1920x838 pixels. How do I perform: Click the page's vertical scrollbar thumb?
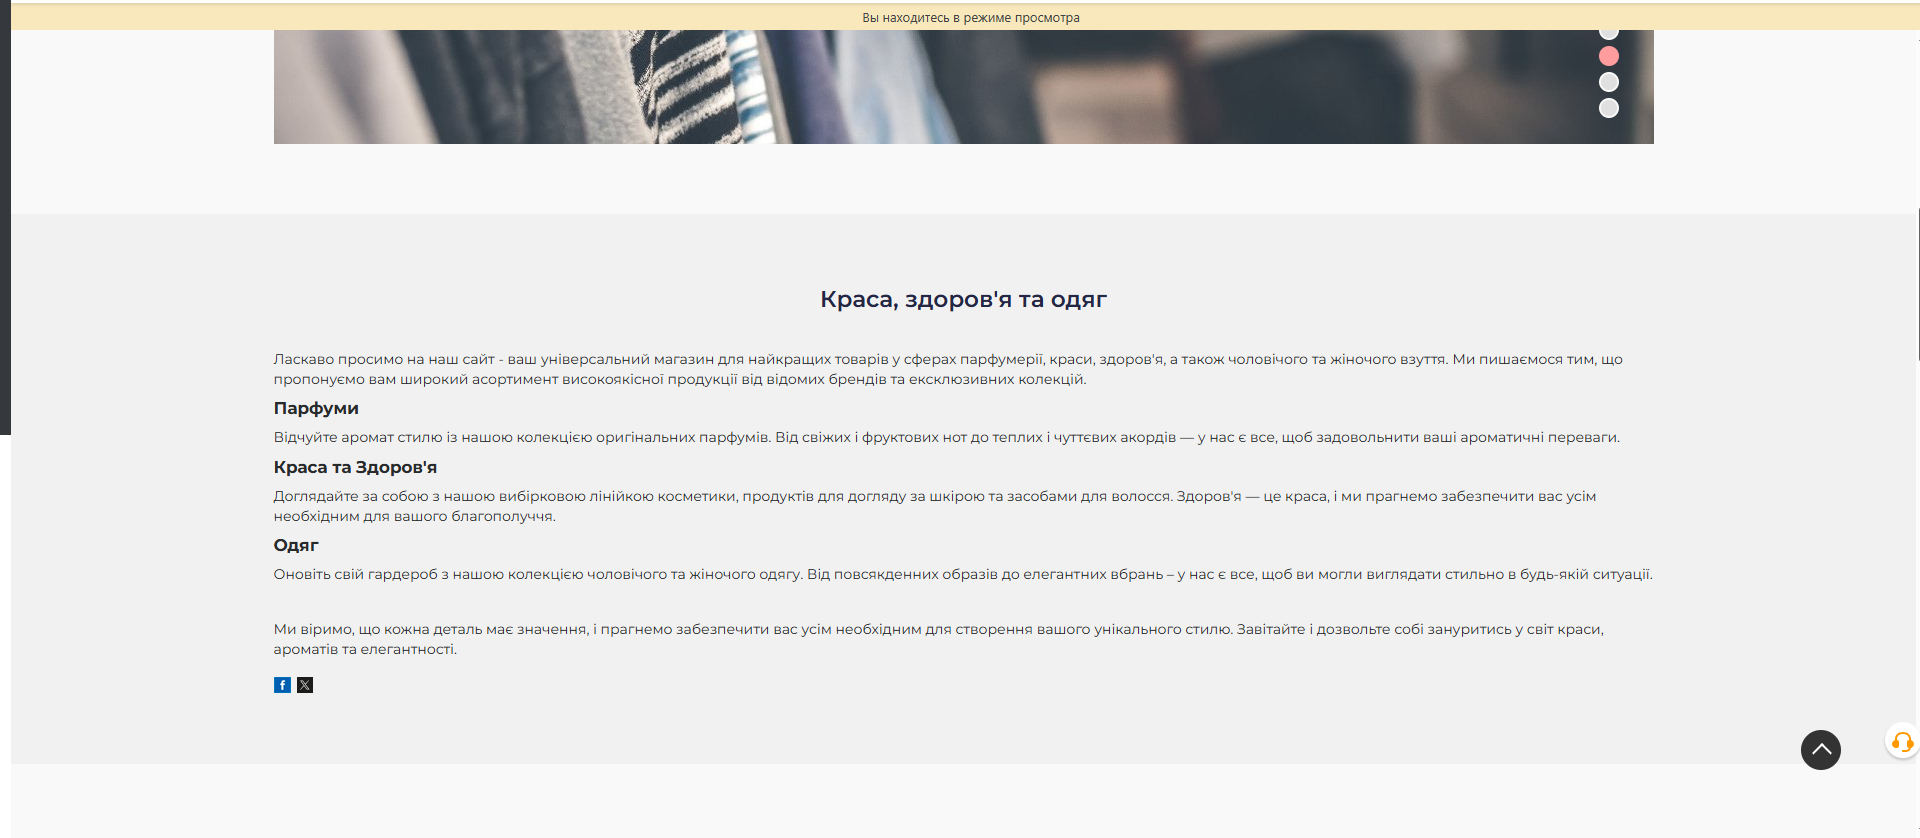point(1918,285)
